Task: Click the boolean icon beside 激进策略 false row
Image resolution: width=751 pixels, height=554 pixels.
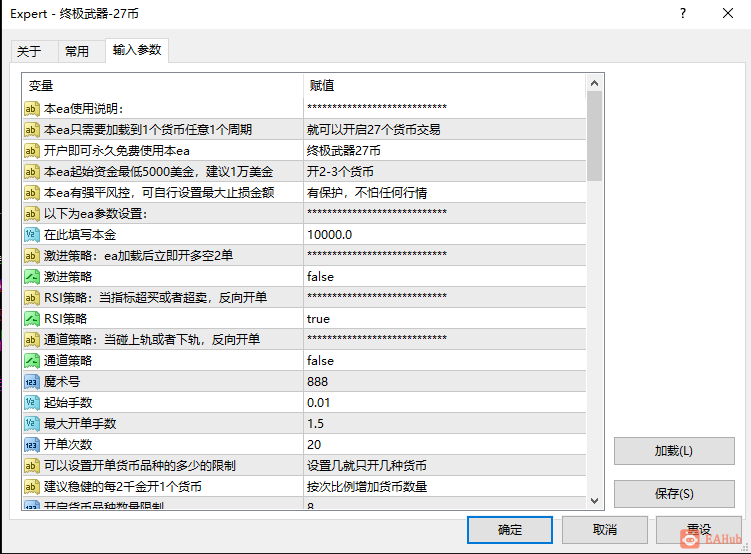Action: click(31, 277)
